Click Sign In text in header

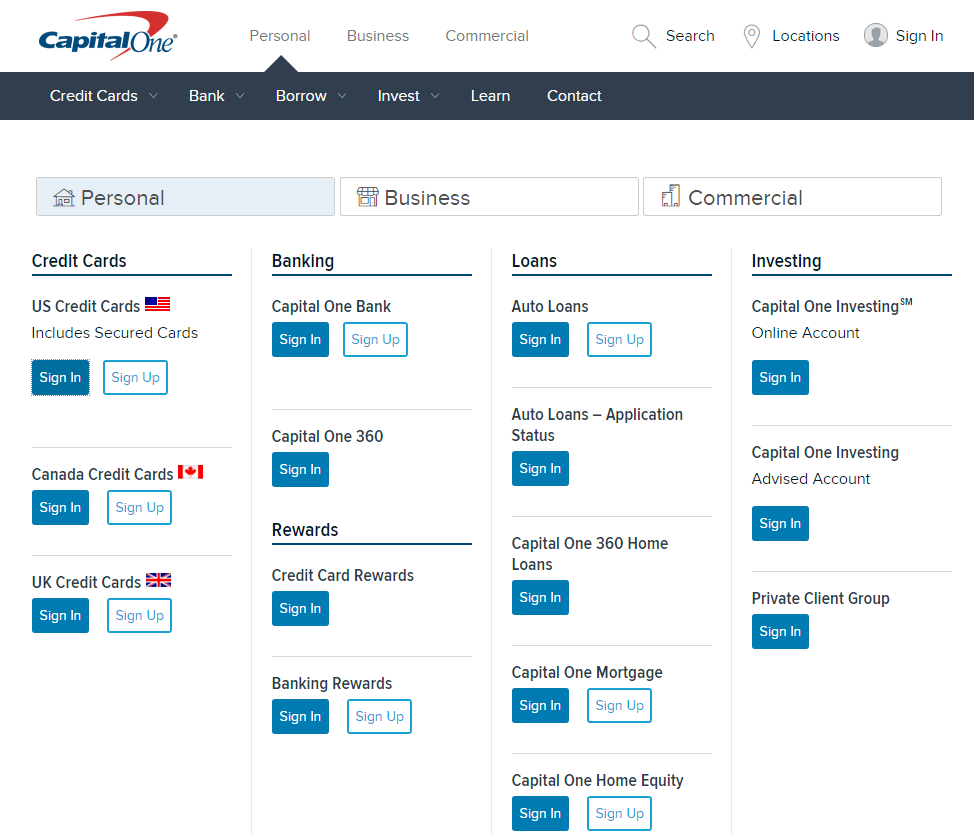(919, 36)
